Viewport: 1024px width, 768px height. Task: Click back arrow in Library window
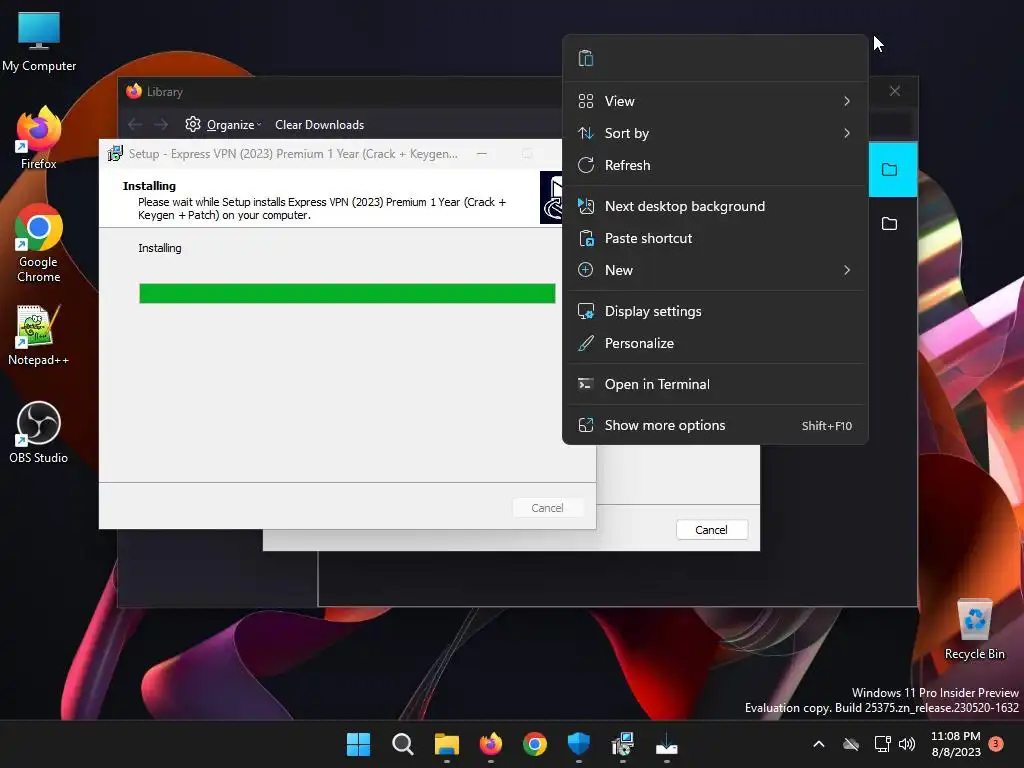pos(135,124)
